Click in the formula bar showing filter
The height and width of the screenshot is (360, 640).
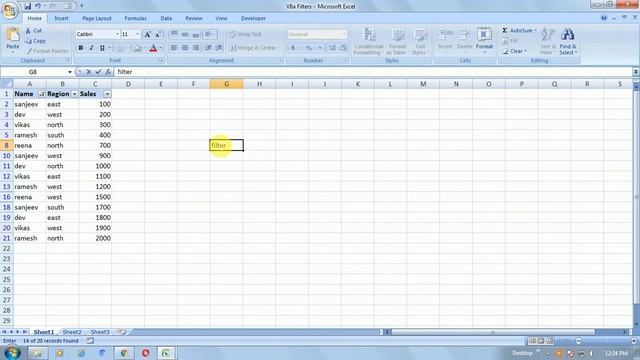click(x=373, y=72)
